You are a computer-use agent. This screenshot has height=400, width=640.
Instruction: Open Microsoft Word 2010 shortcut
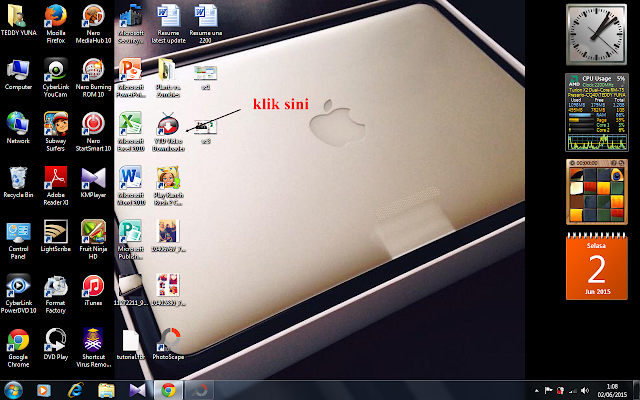[131, 185]
